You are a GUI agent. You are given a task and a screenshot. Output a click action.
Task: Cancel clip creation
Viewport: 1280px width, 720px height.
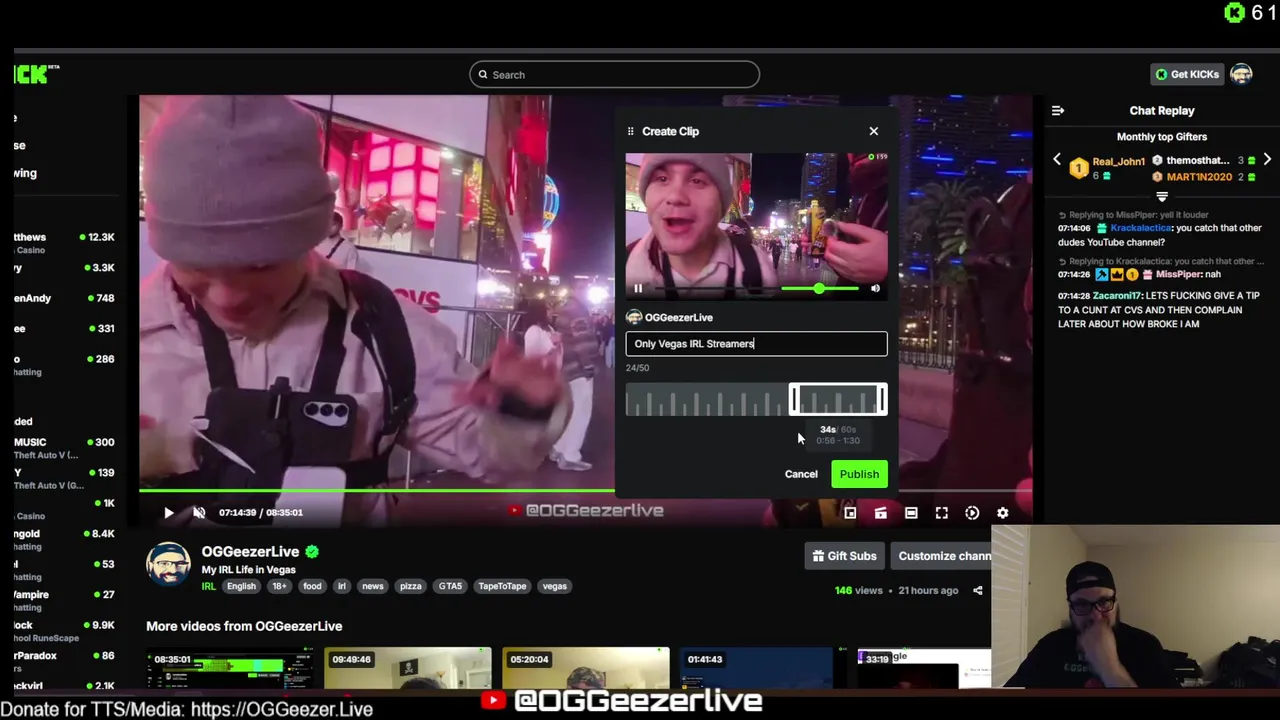(x=801, y=474)
